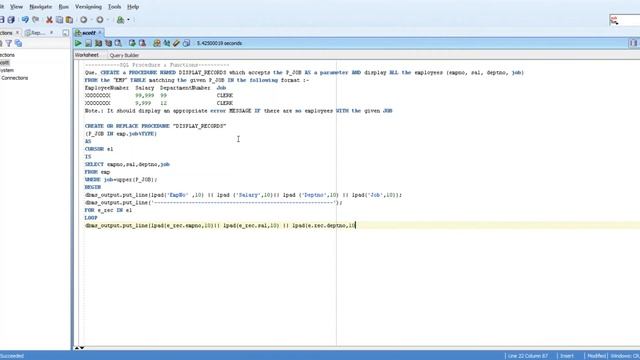Click the Insert mode status entry
Screen dimensions: 640x360
pos(567,356)
